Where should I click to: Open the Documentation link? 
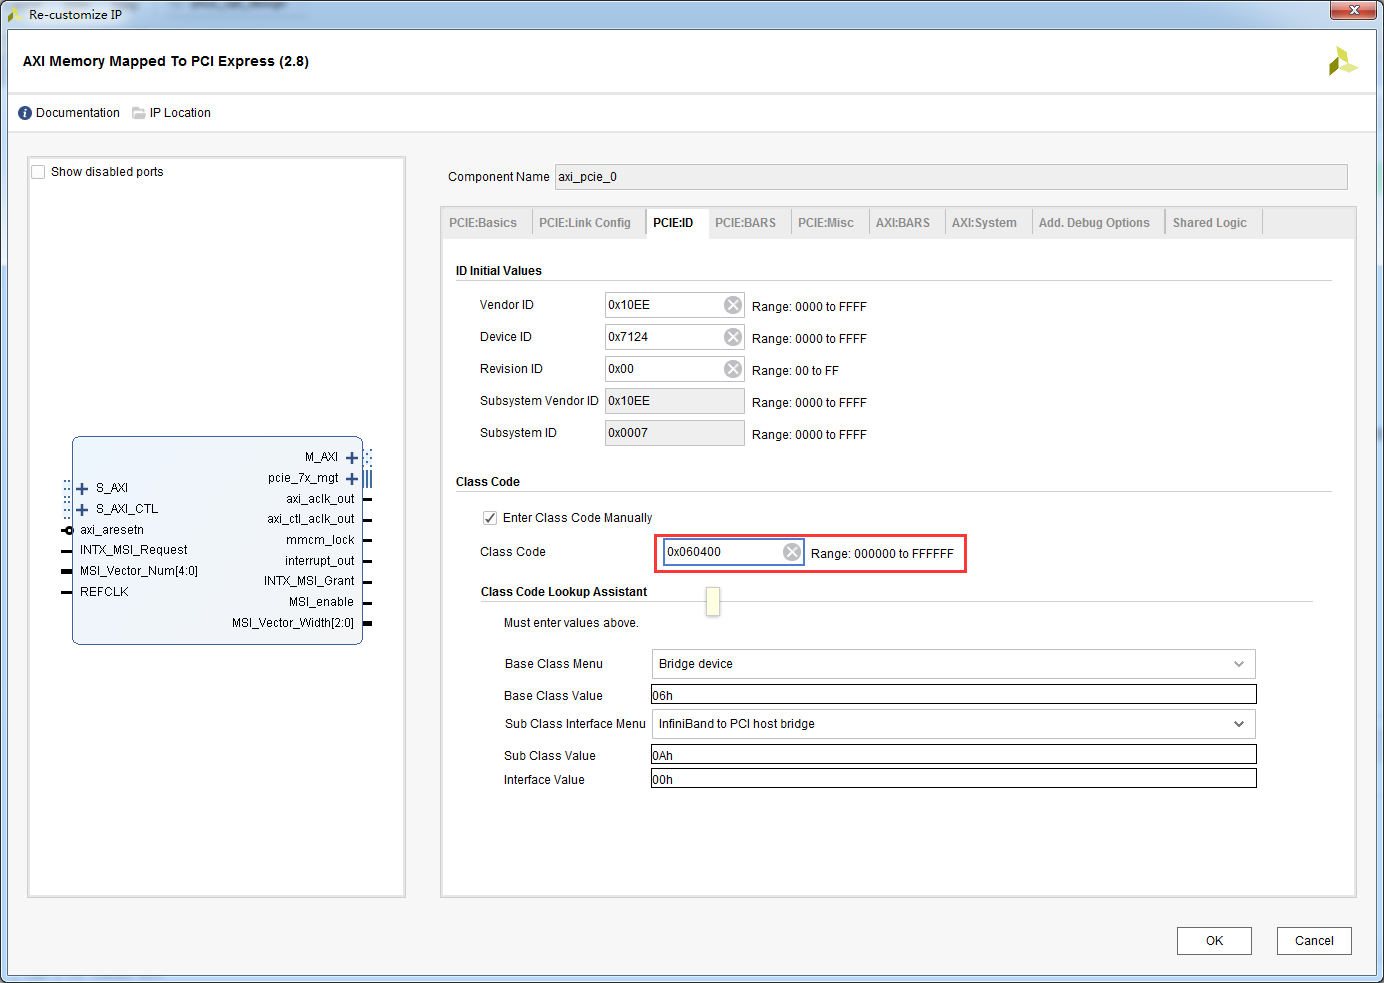coord(78,113)
